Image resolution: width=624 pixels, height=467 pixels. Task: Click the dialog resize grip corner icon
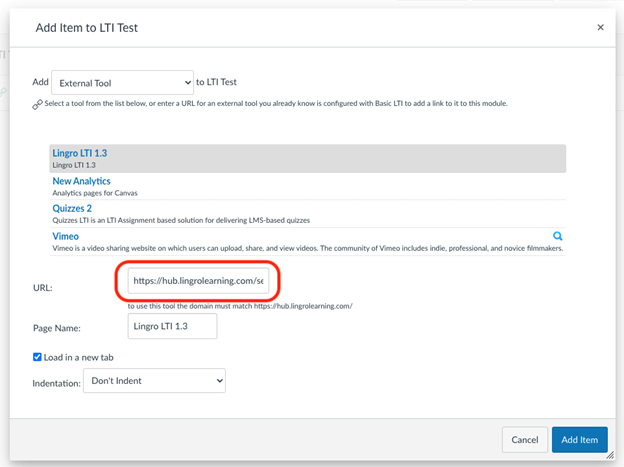pos(610,455)
